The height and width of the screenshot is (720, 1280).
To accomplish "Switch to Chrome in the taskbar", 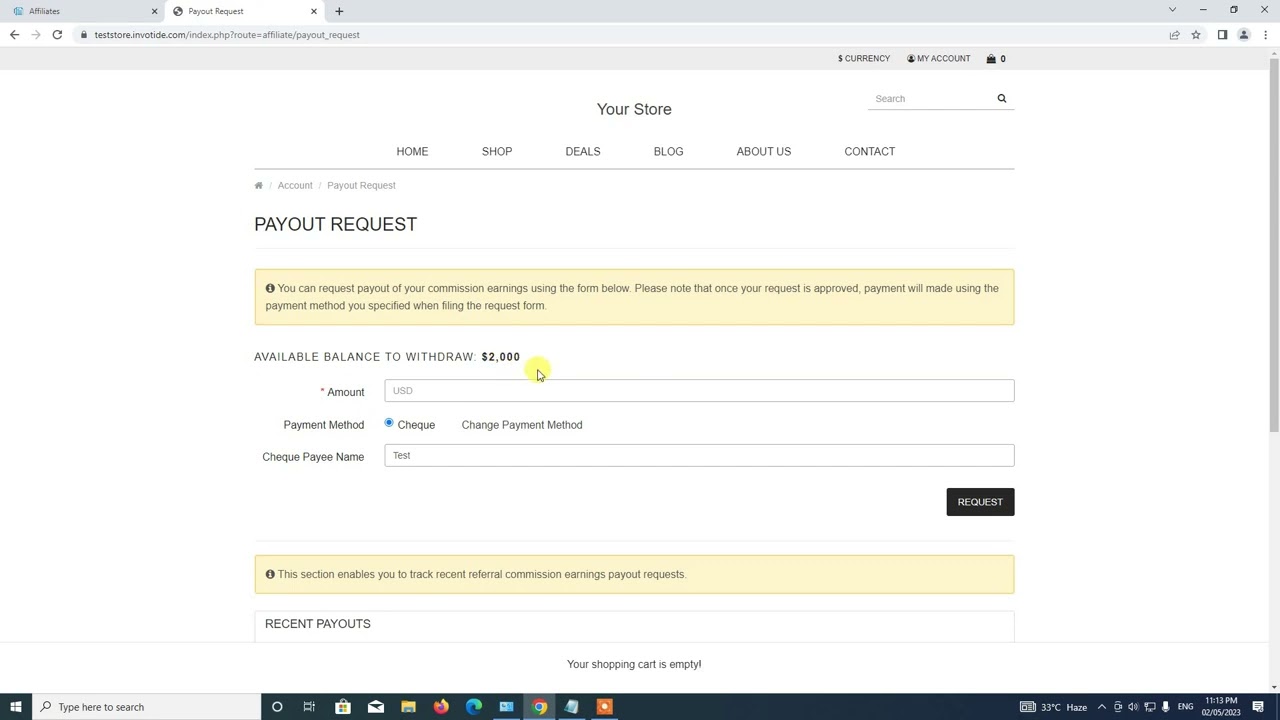I will (539, 707).
